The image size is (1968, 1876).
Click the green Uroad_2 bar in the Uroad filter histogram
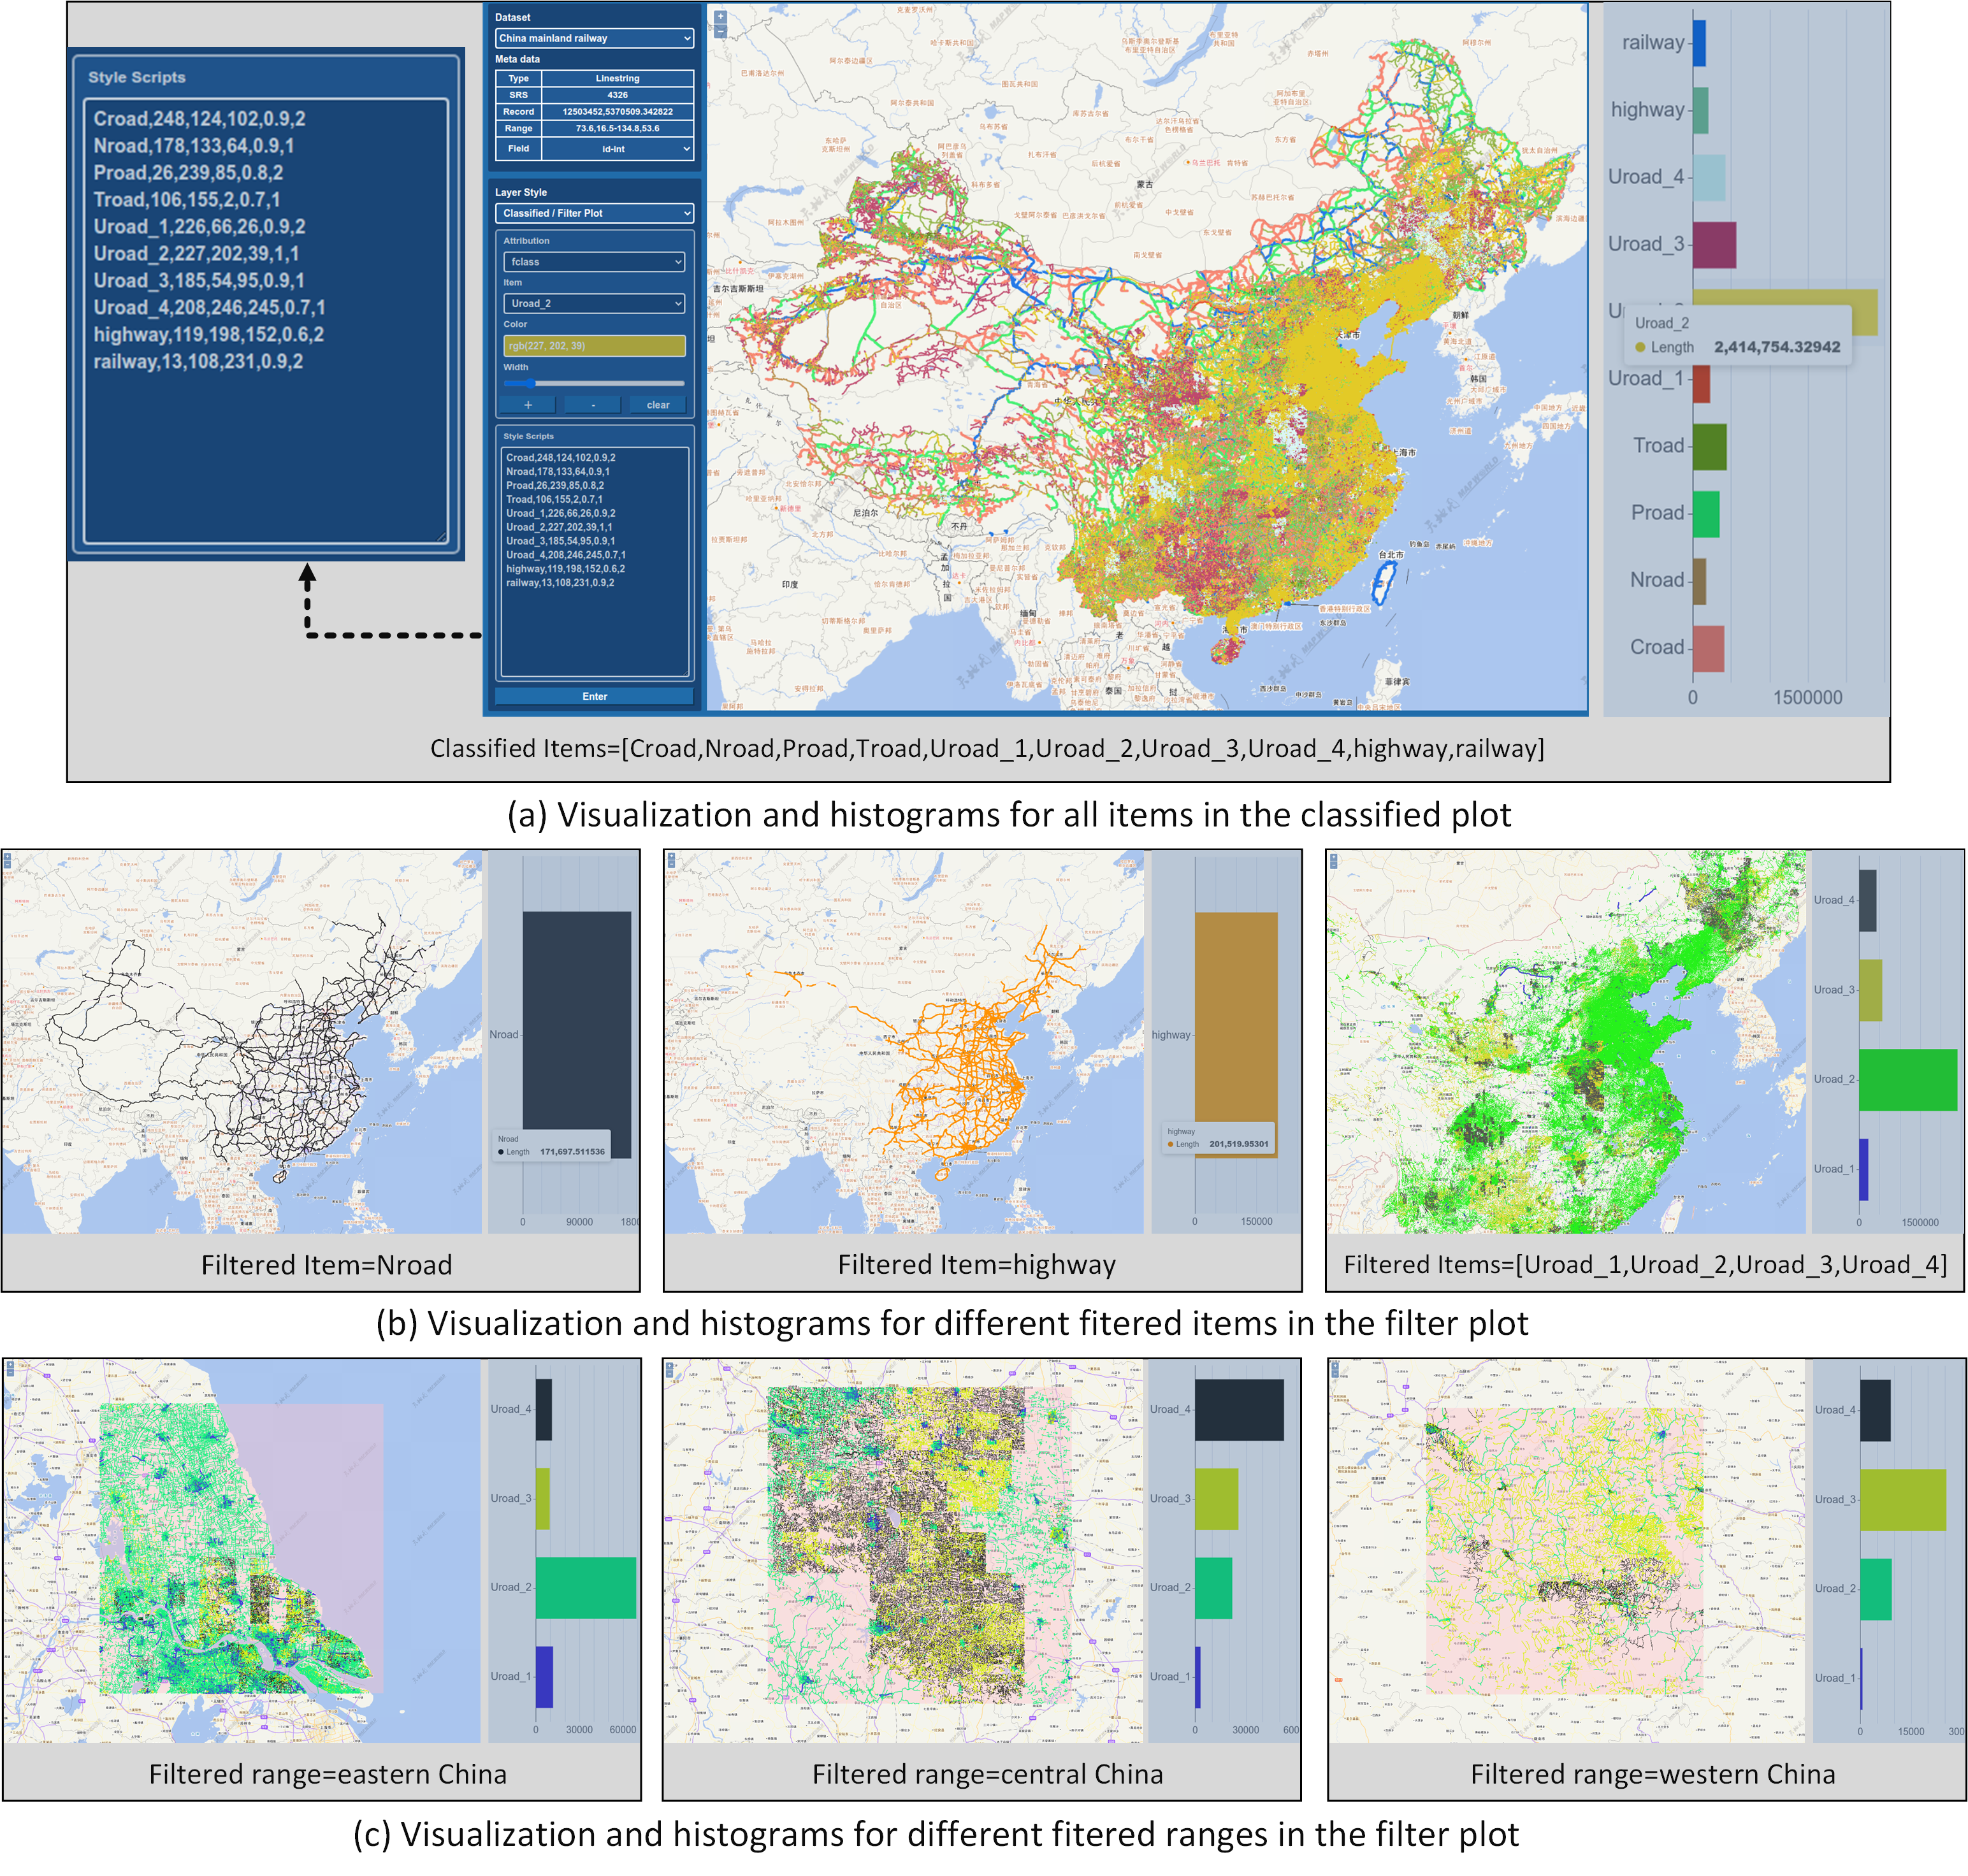[x=1907, y=1080]
